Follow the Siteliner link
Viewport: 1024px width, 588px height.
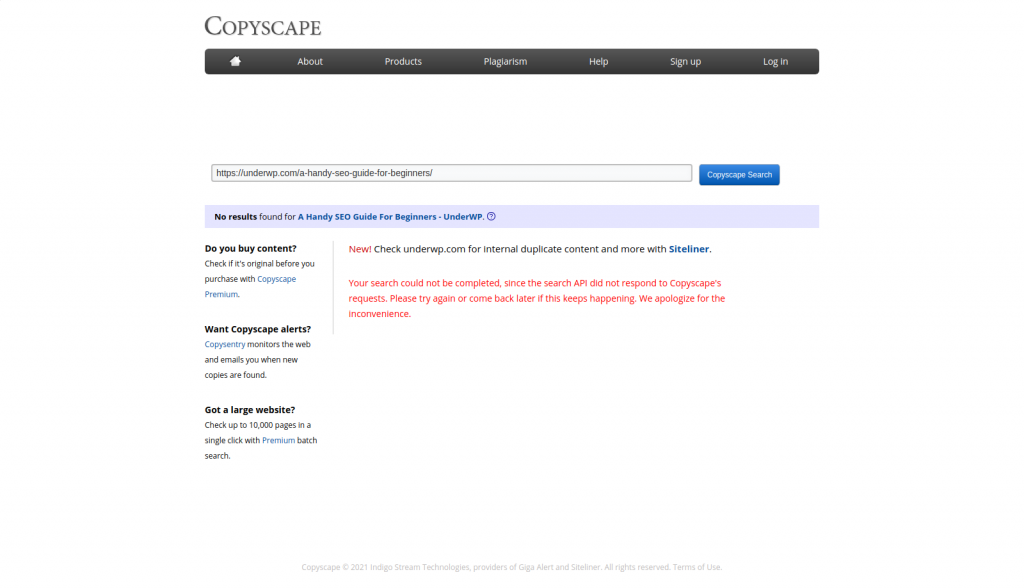[688, 249]
